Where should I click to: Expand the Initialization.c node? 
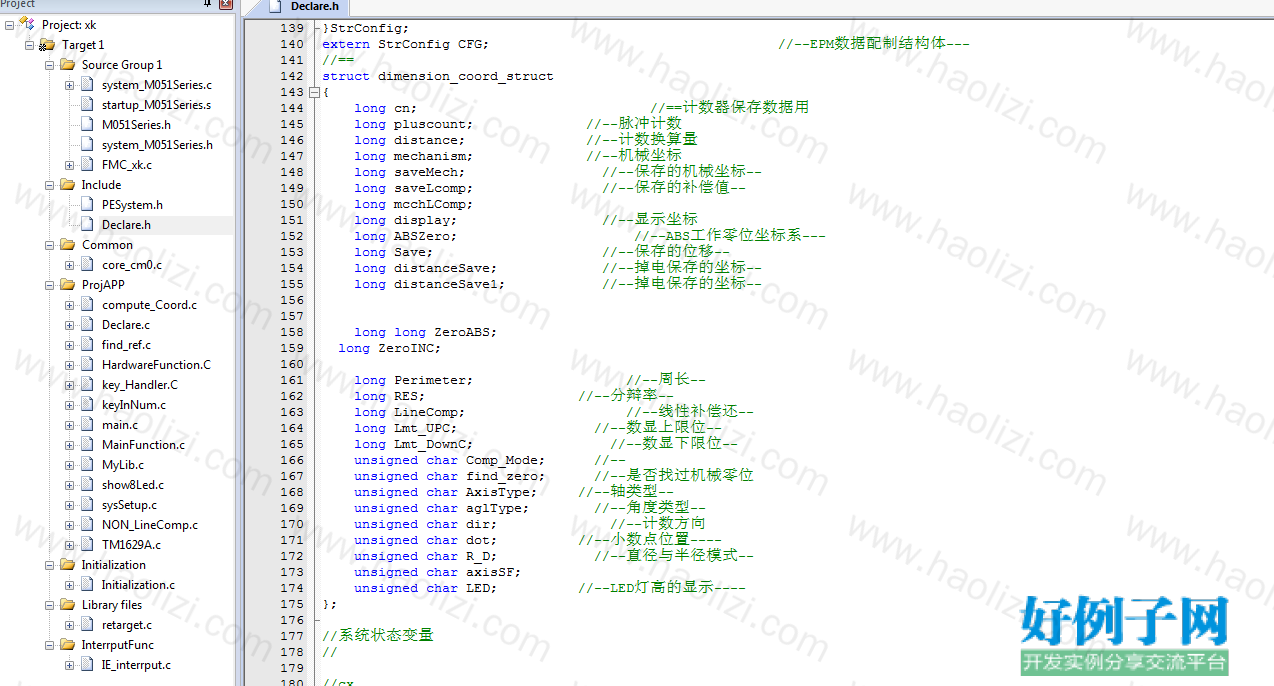click(x=69, y=585)
